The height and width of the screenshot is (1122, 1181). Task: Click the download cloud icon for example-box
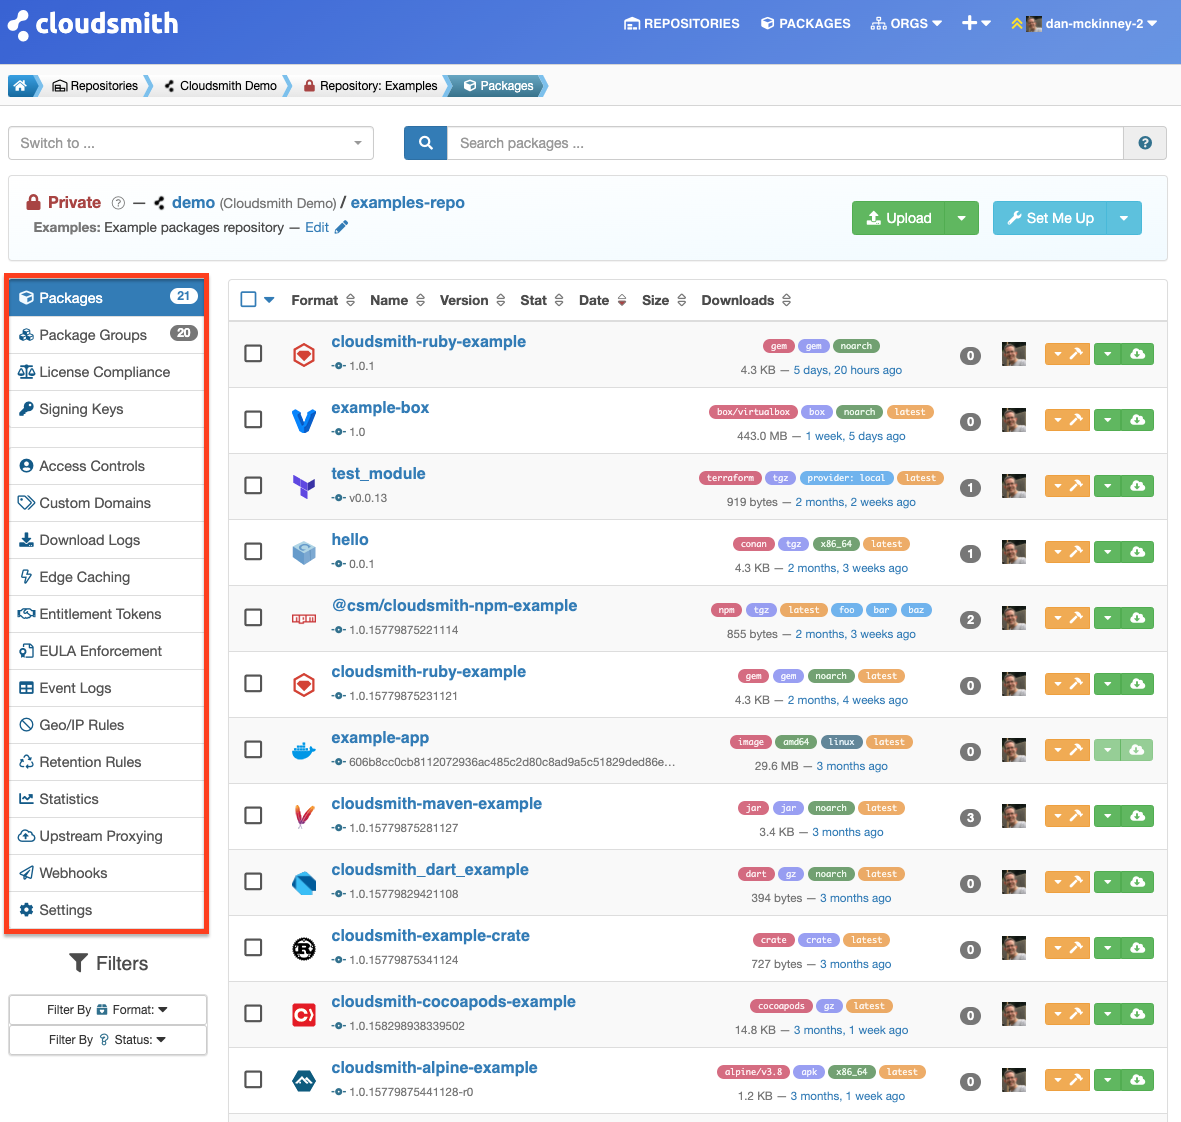pos(1137,420)
